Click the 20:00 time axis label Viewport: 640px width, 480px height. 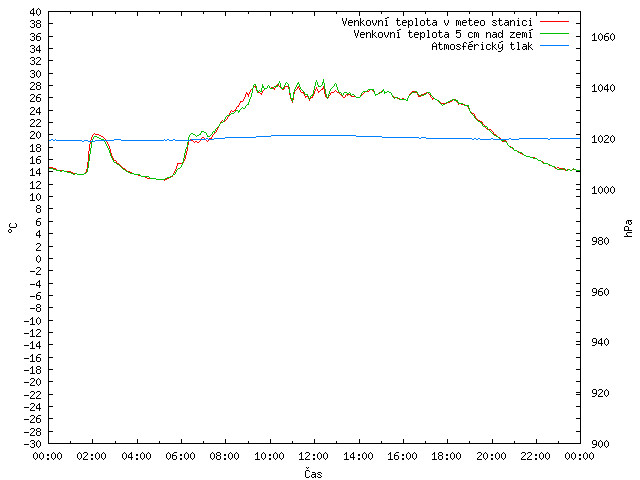(491, 456)
